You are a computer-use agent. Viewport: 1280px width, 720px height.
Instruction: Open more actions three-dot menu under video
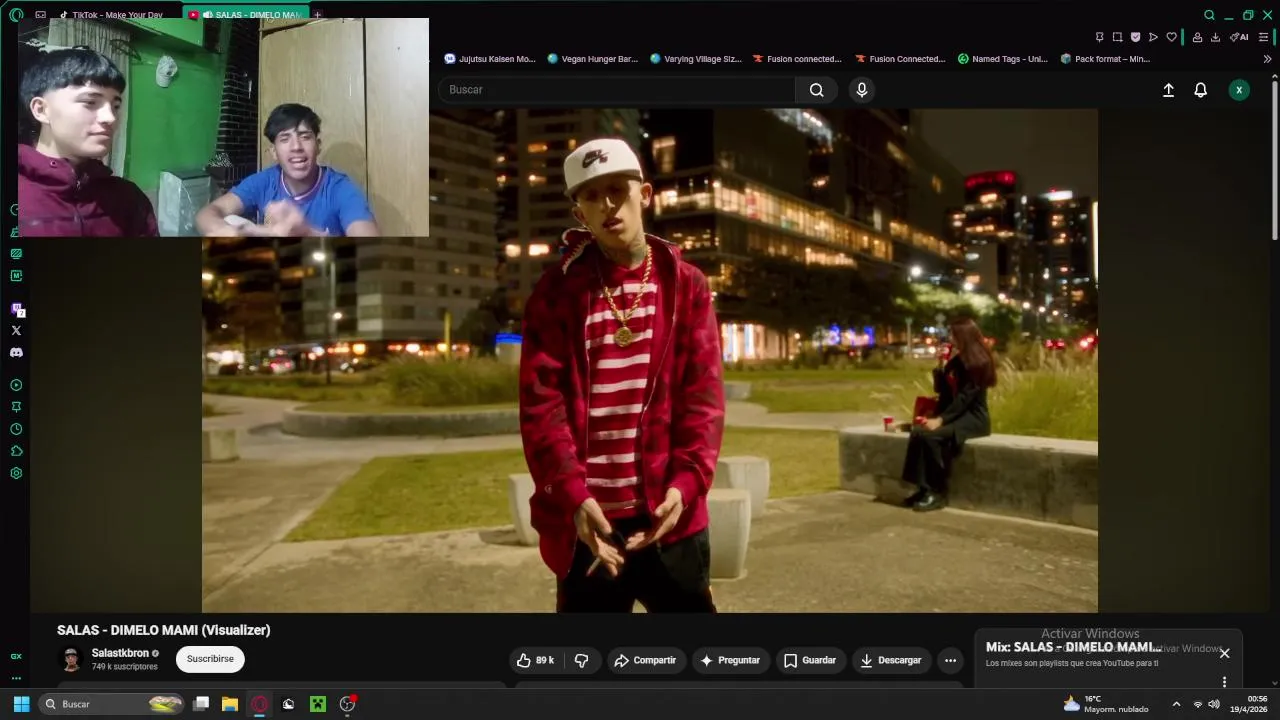[951, 660]
